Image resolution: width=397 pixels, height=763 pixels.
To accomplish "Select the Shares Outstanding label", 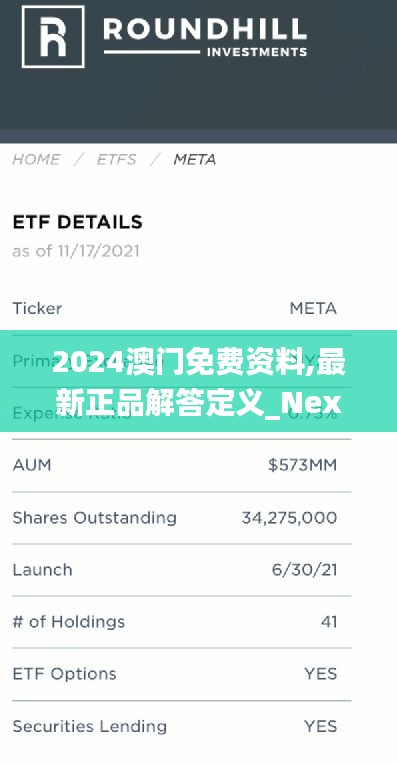I will (x=94, y=518).
